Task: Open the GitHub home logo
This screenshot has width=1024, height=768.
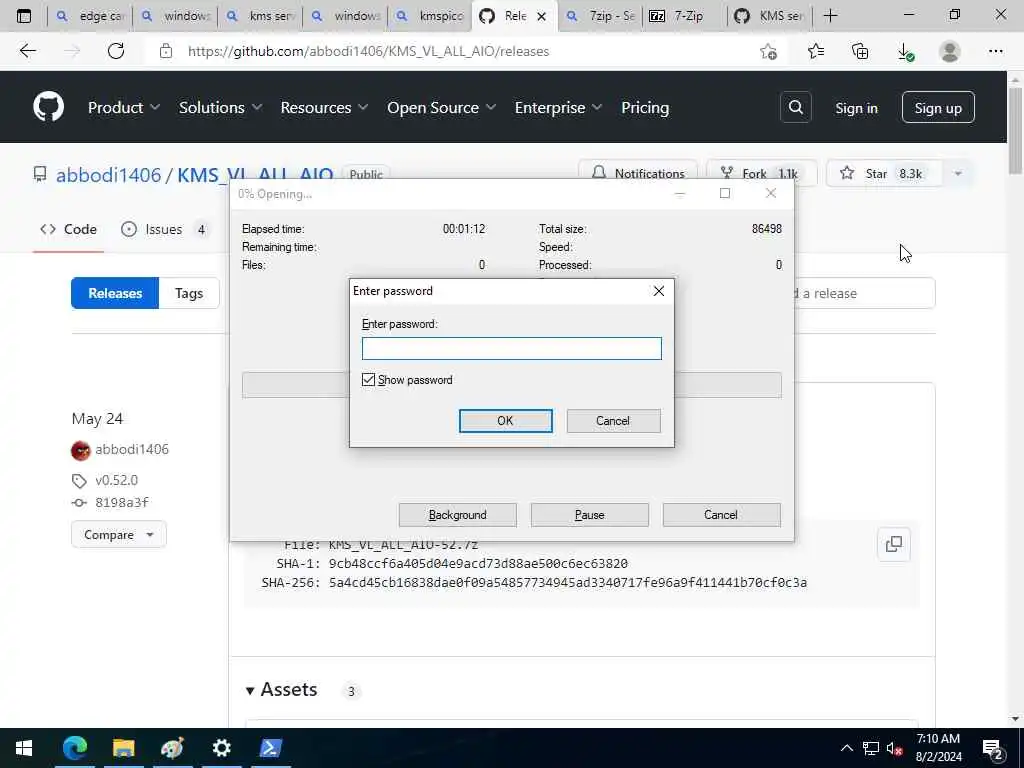Action: [48, 107]
